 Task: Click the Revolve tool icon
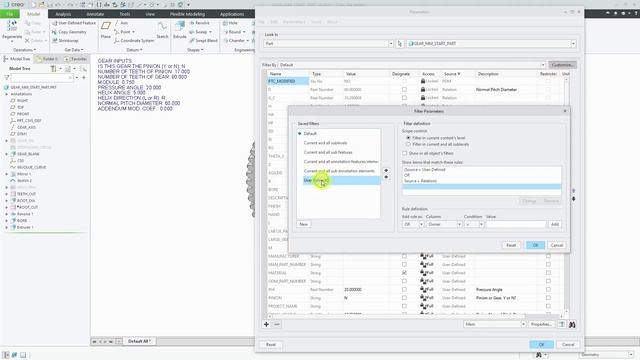point(192,23)
